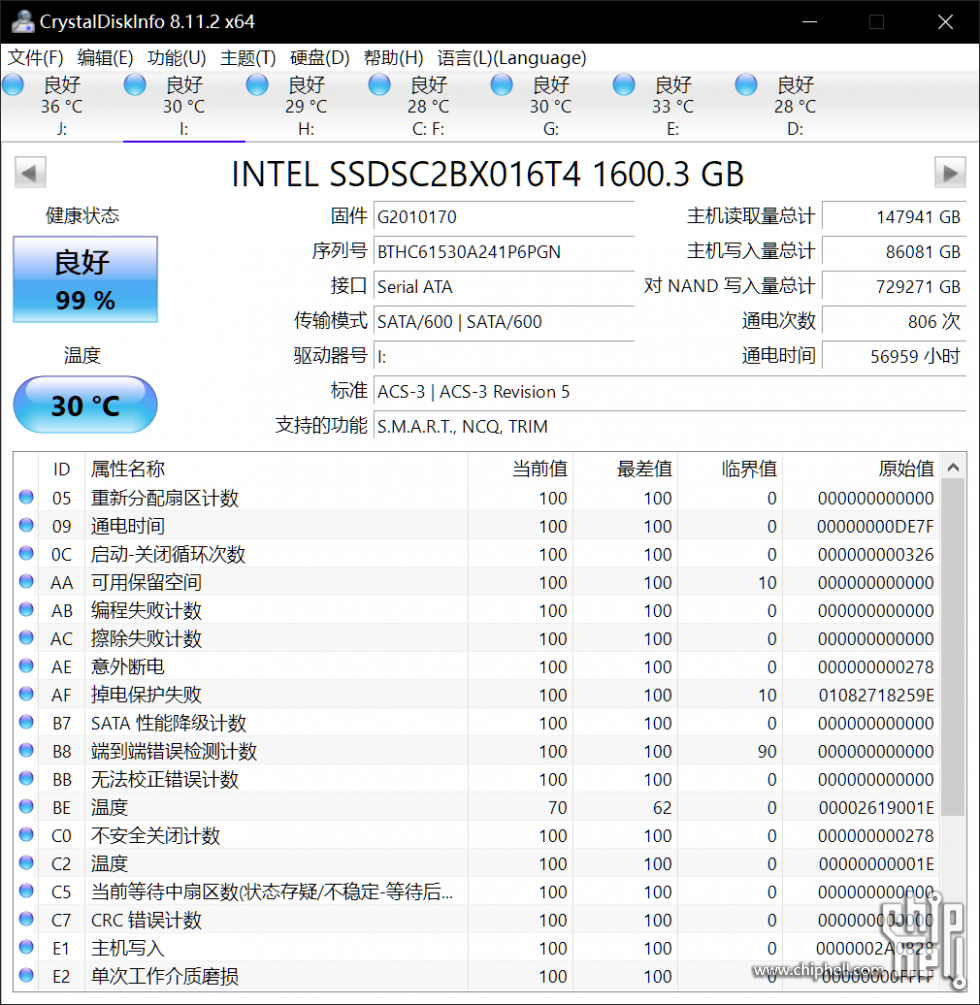Click the 原始值 column header

pyautogui.click(x=861, y=469)
